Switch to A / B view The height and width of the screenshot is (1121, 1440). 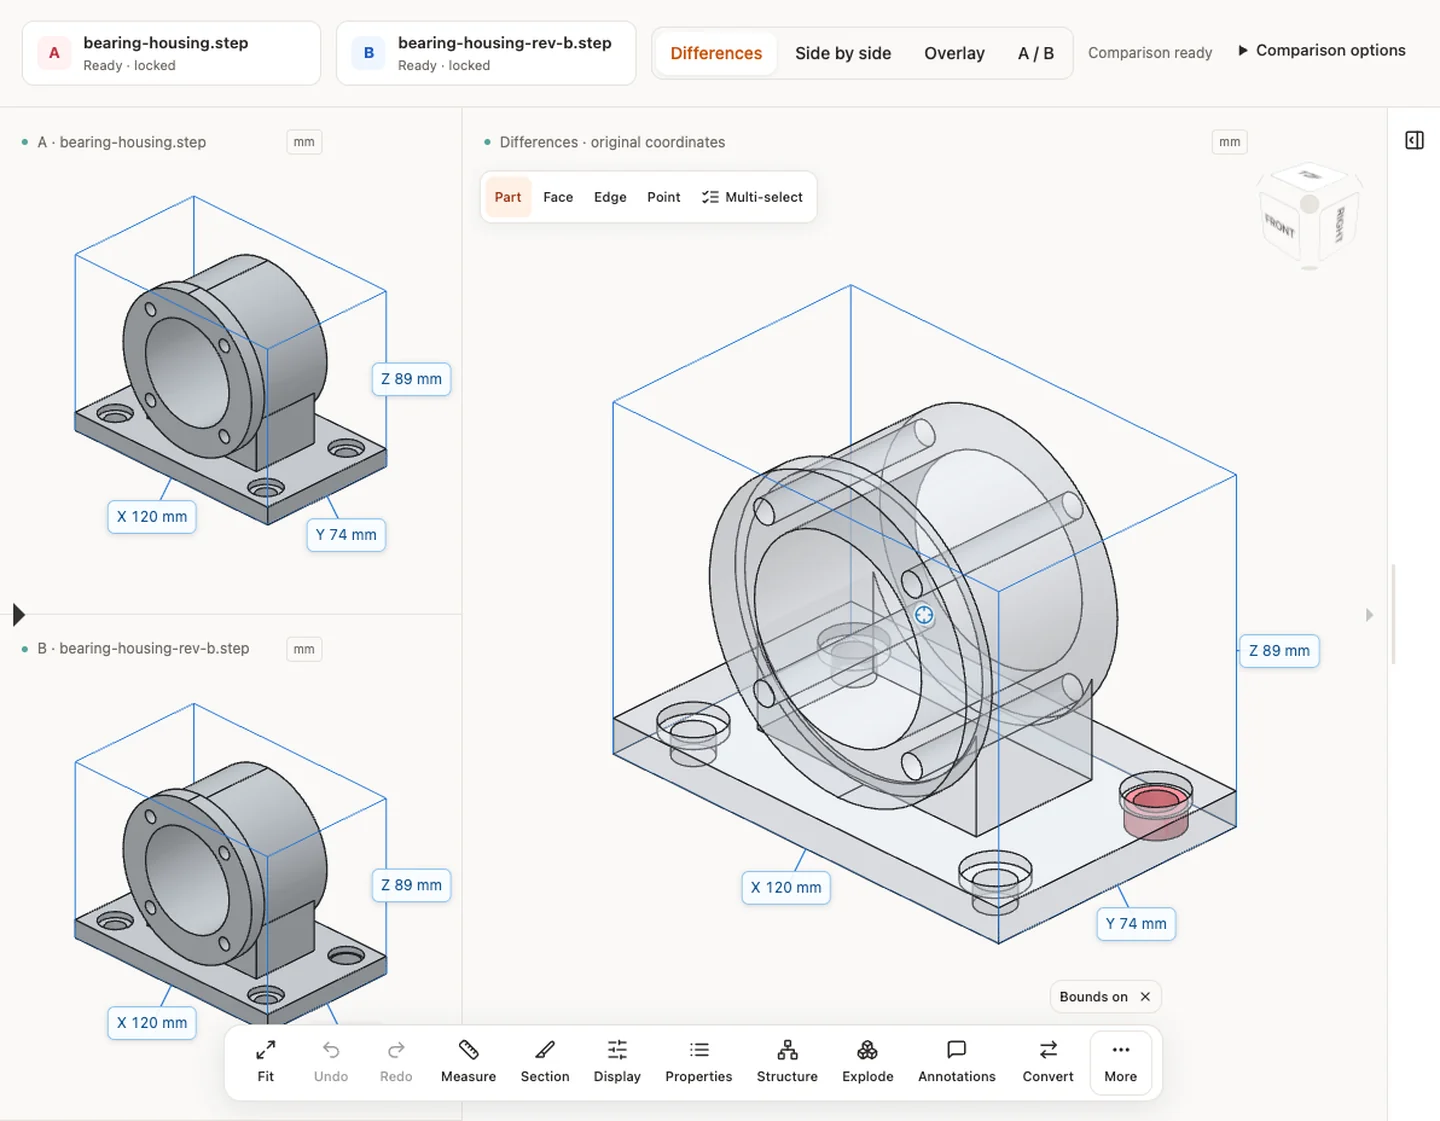pyautogui.click(x=1036, y=53)
